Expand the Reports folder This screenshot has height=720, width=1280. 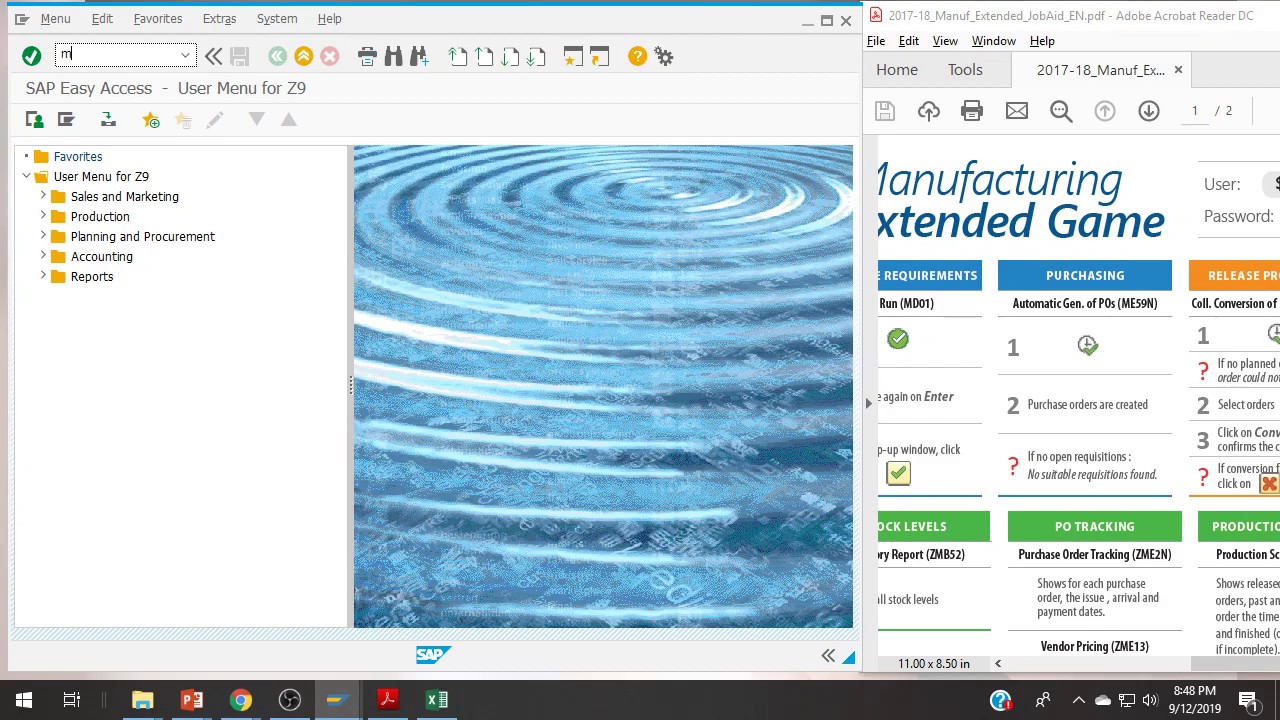(x=44, y=276)
